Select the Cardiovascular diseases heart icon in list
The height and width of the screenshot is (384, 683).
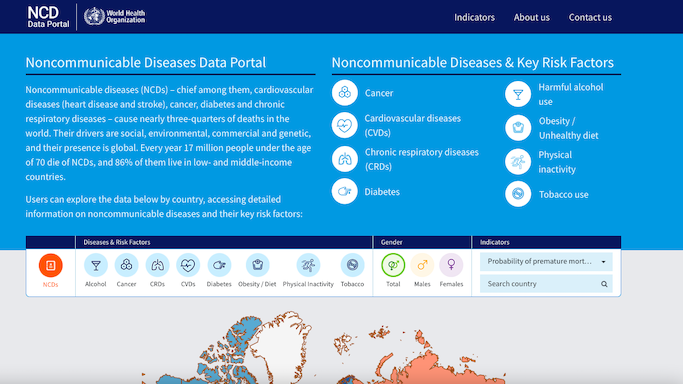tap(345, 125)
